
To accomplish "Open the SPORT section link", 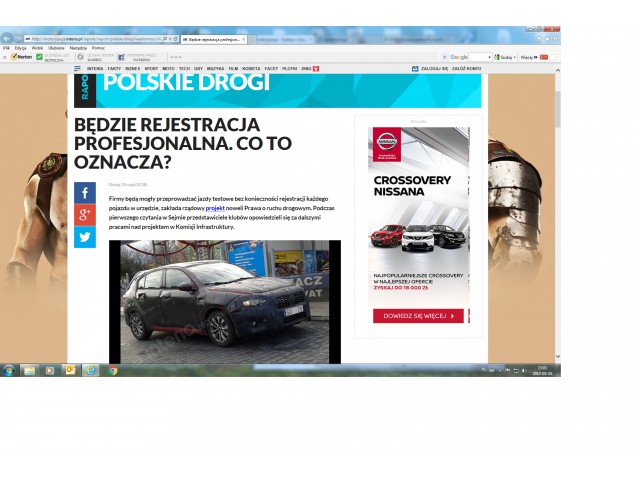I will [x=150, y=68].
